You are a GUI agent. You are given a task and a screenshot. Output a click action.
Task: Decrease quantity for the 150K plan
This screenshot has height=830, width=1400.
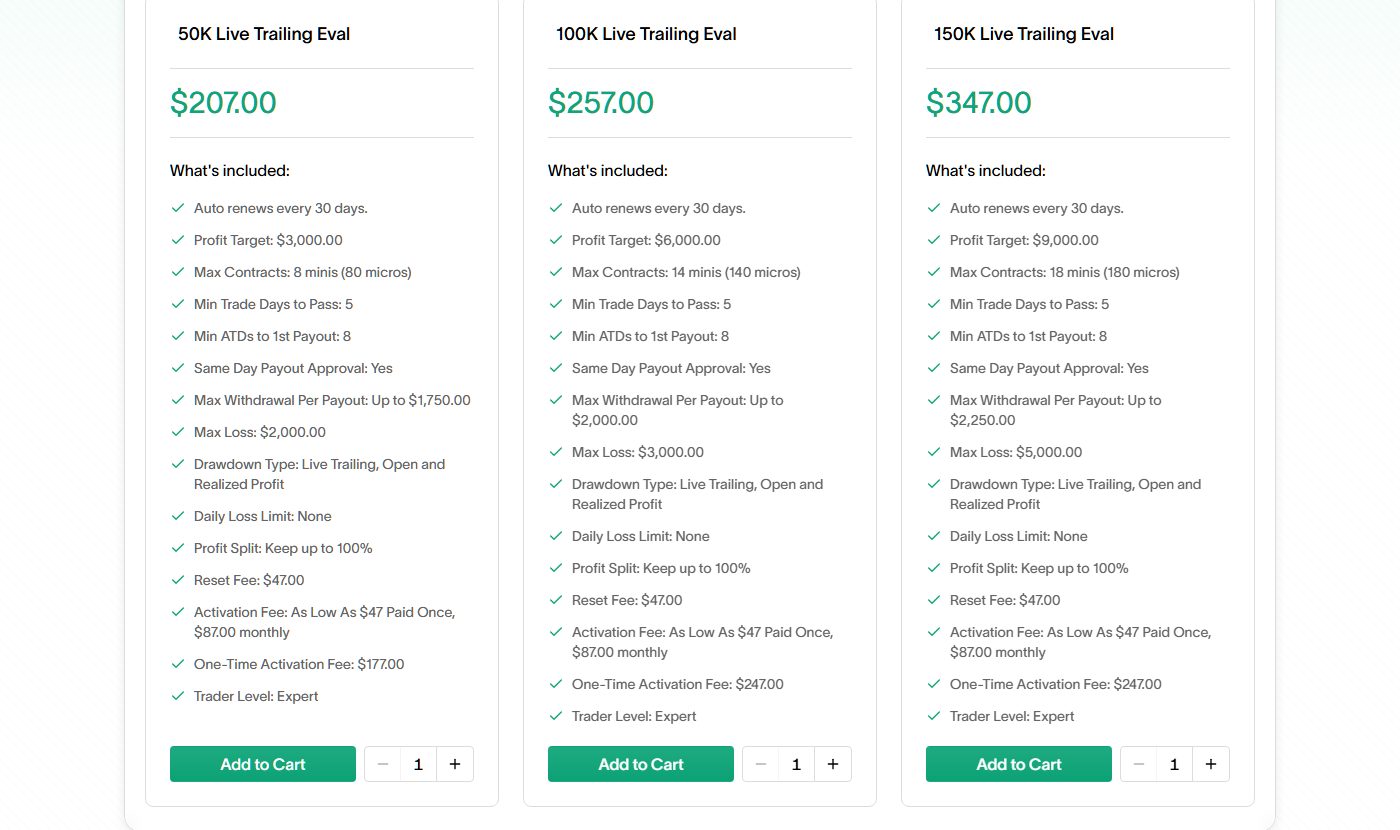pos(1139,764)
